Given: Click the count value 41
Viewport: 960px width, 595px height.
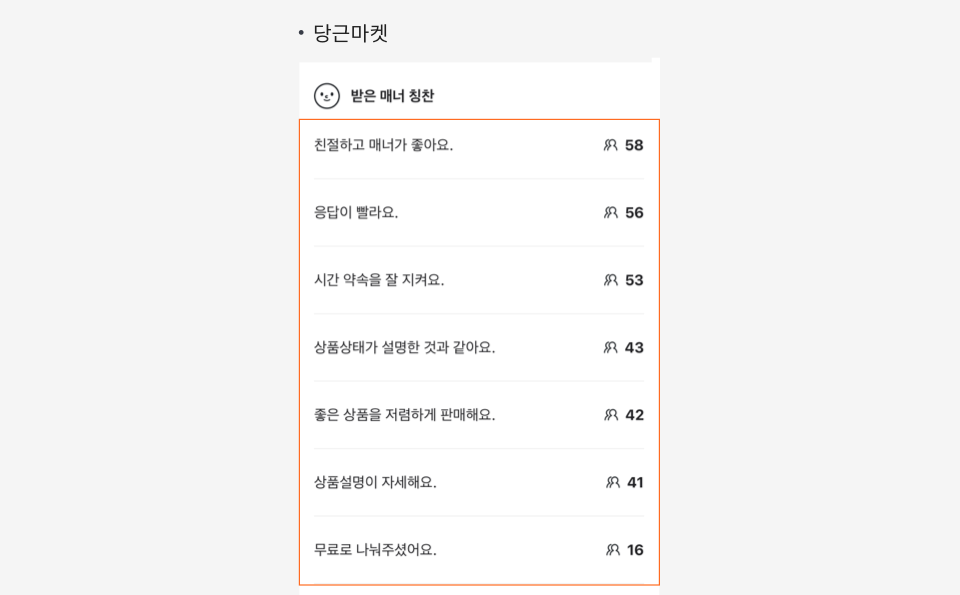Looking at the screenshot, I should point(636,482).
